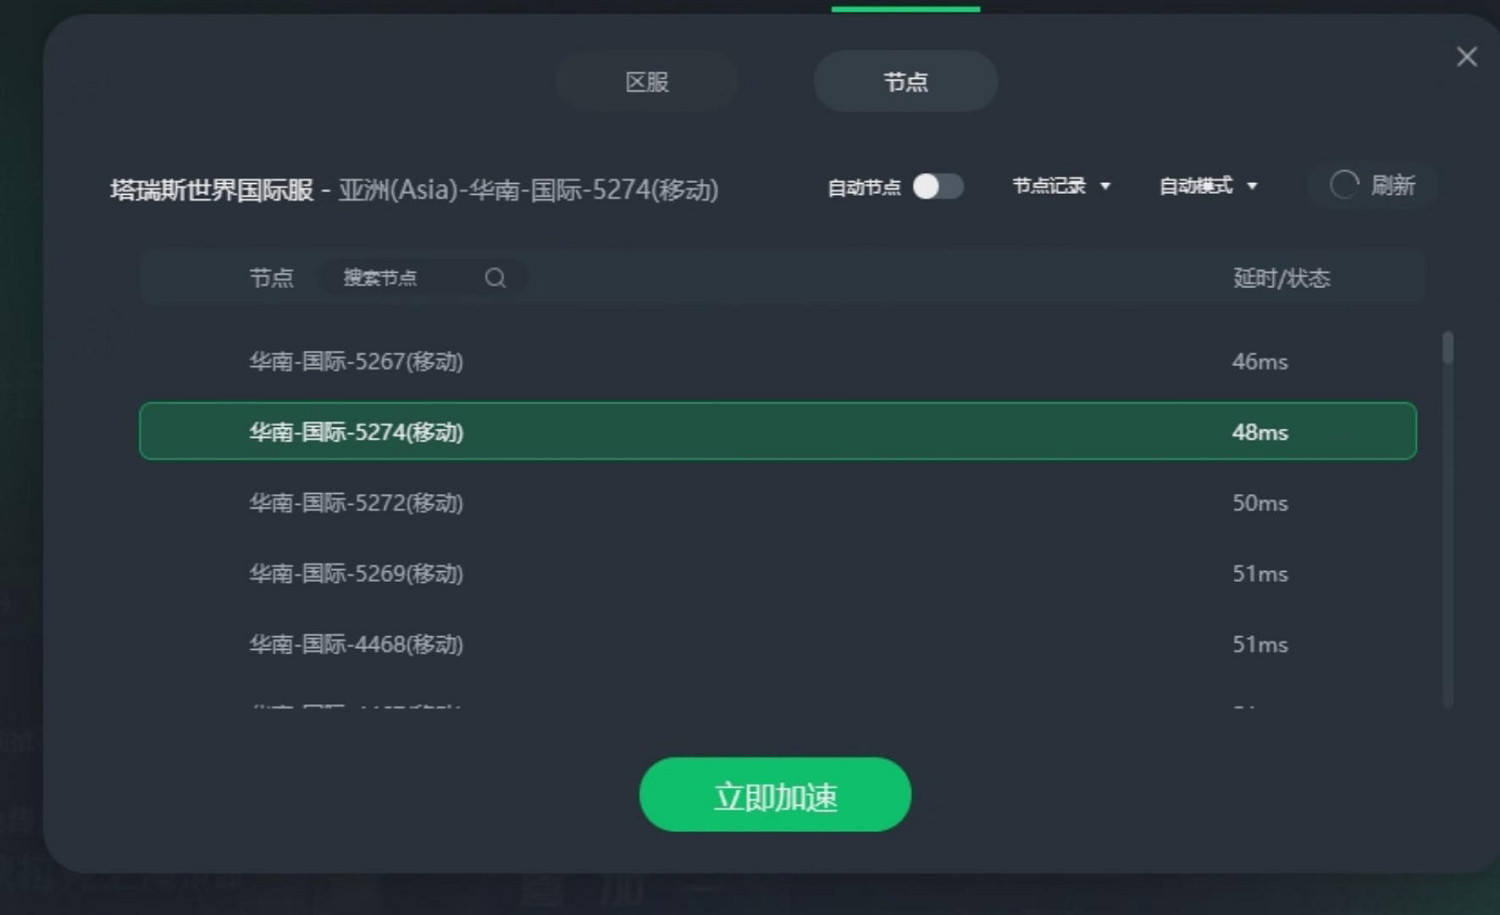This screenshot has height=915, width=1500.
Task: Choose node 华南-国际-5272(移动)
Action: pos(778,502)
